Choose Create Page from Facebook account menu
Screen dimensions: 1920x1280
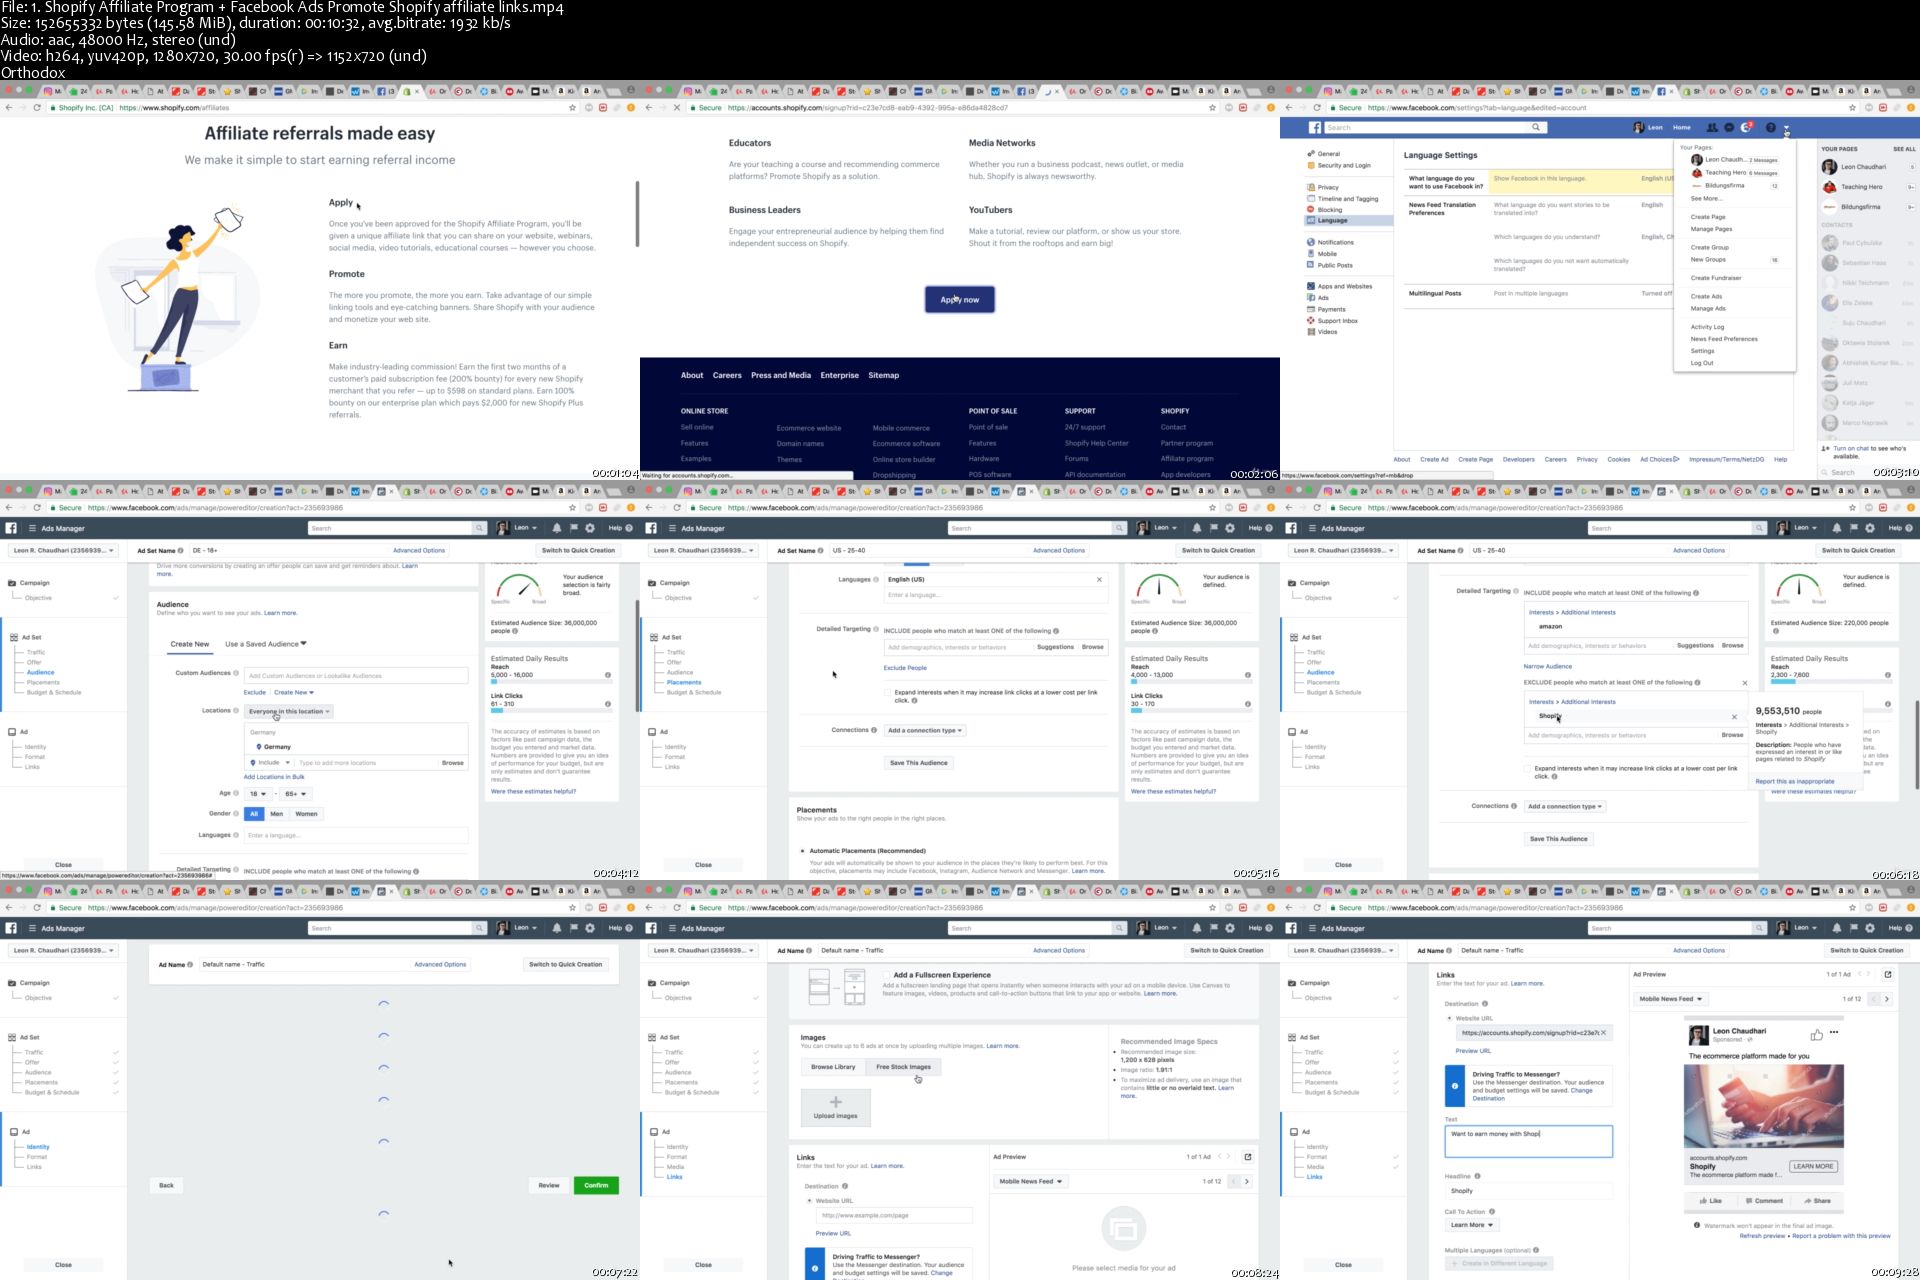[1708, 217]
